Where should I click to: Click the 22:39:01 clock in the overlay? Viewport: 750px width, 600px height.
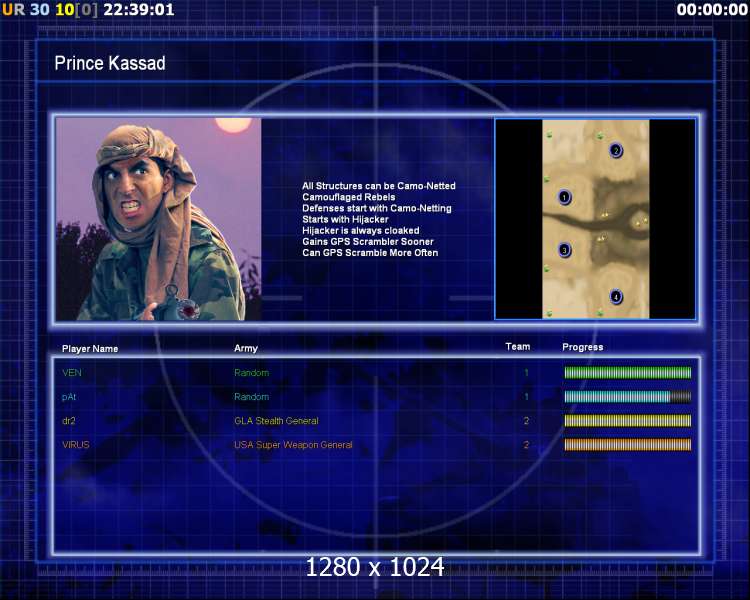pyautogui.click(x=139, y=10)
